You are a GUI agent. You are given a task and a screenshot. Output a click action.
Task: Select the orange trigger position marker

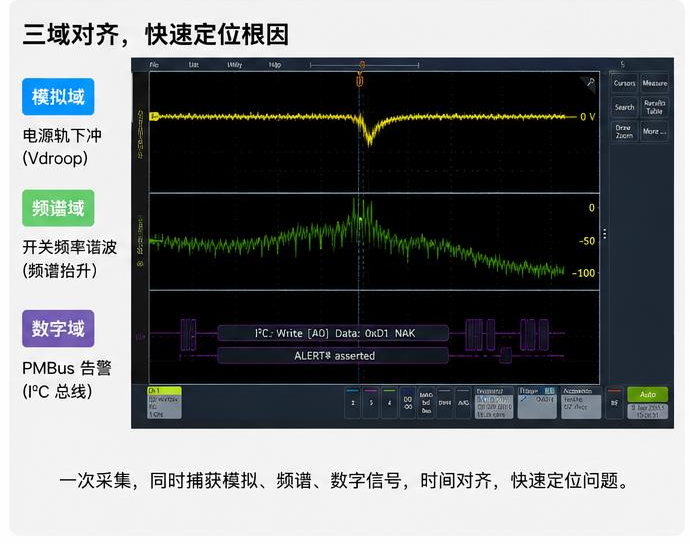(360, 81)
